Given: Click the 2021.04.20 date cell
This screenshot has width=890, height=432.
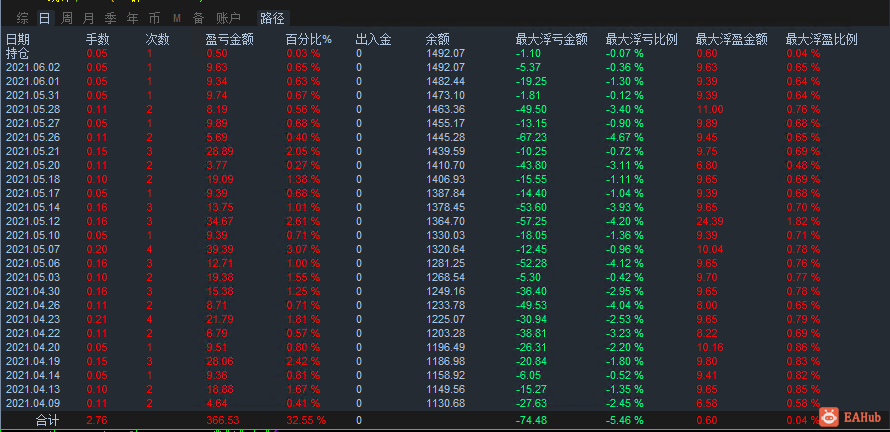Looking at the screenshot, I should click(32, 347).
